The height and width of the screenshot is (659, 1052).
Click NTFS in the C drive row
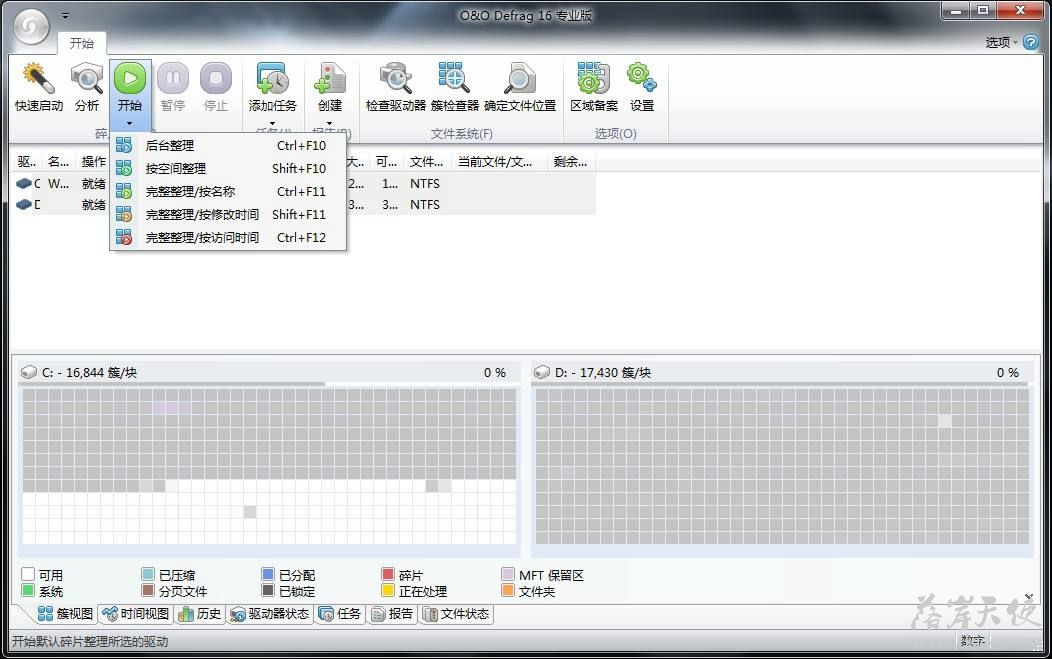(425, 184)
